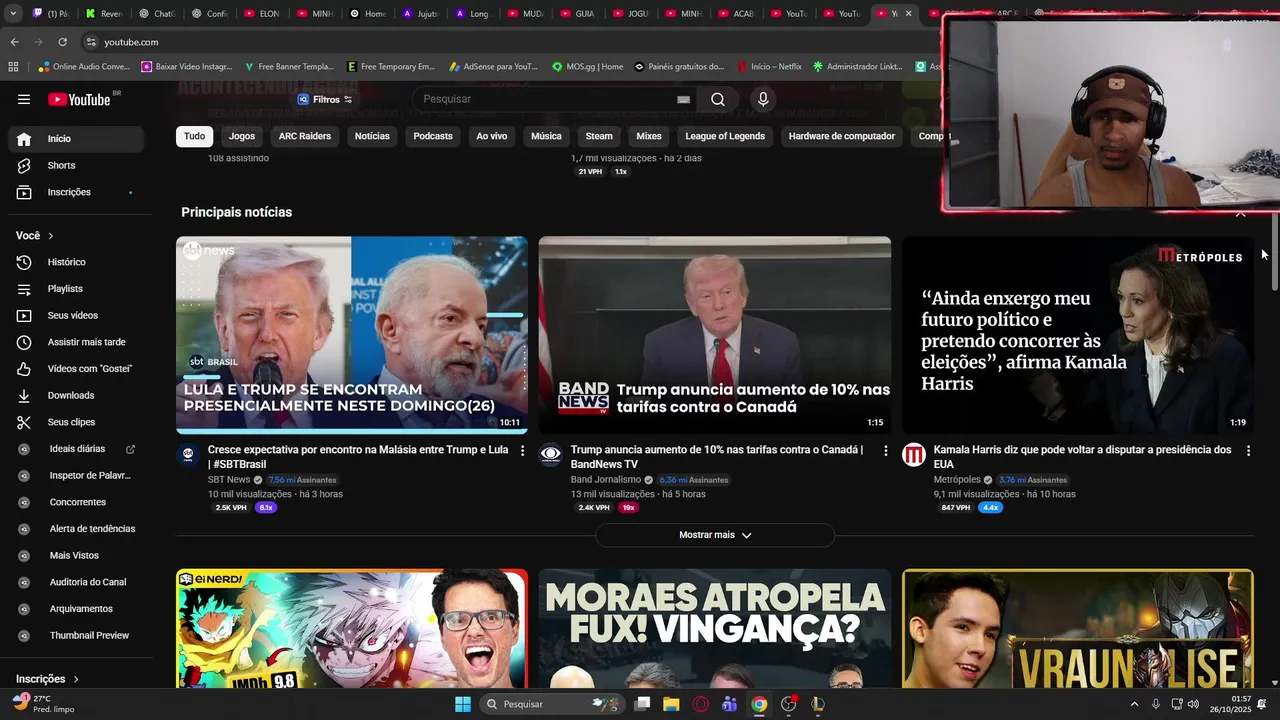1280x720 pixels.
Task: Open the YouTube hamburger guide menu
Action: coord(24,99)
